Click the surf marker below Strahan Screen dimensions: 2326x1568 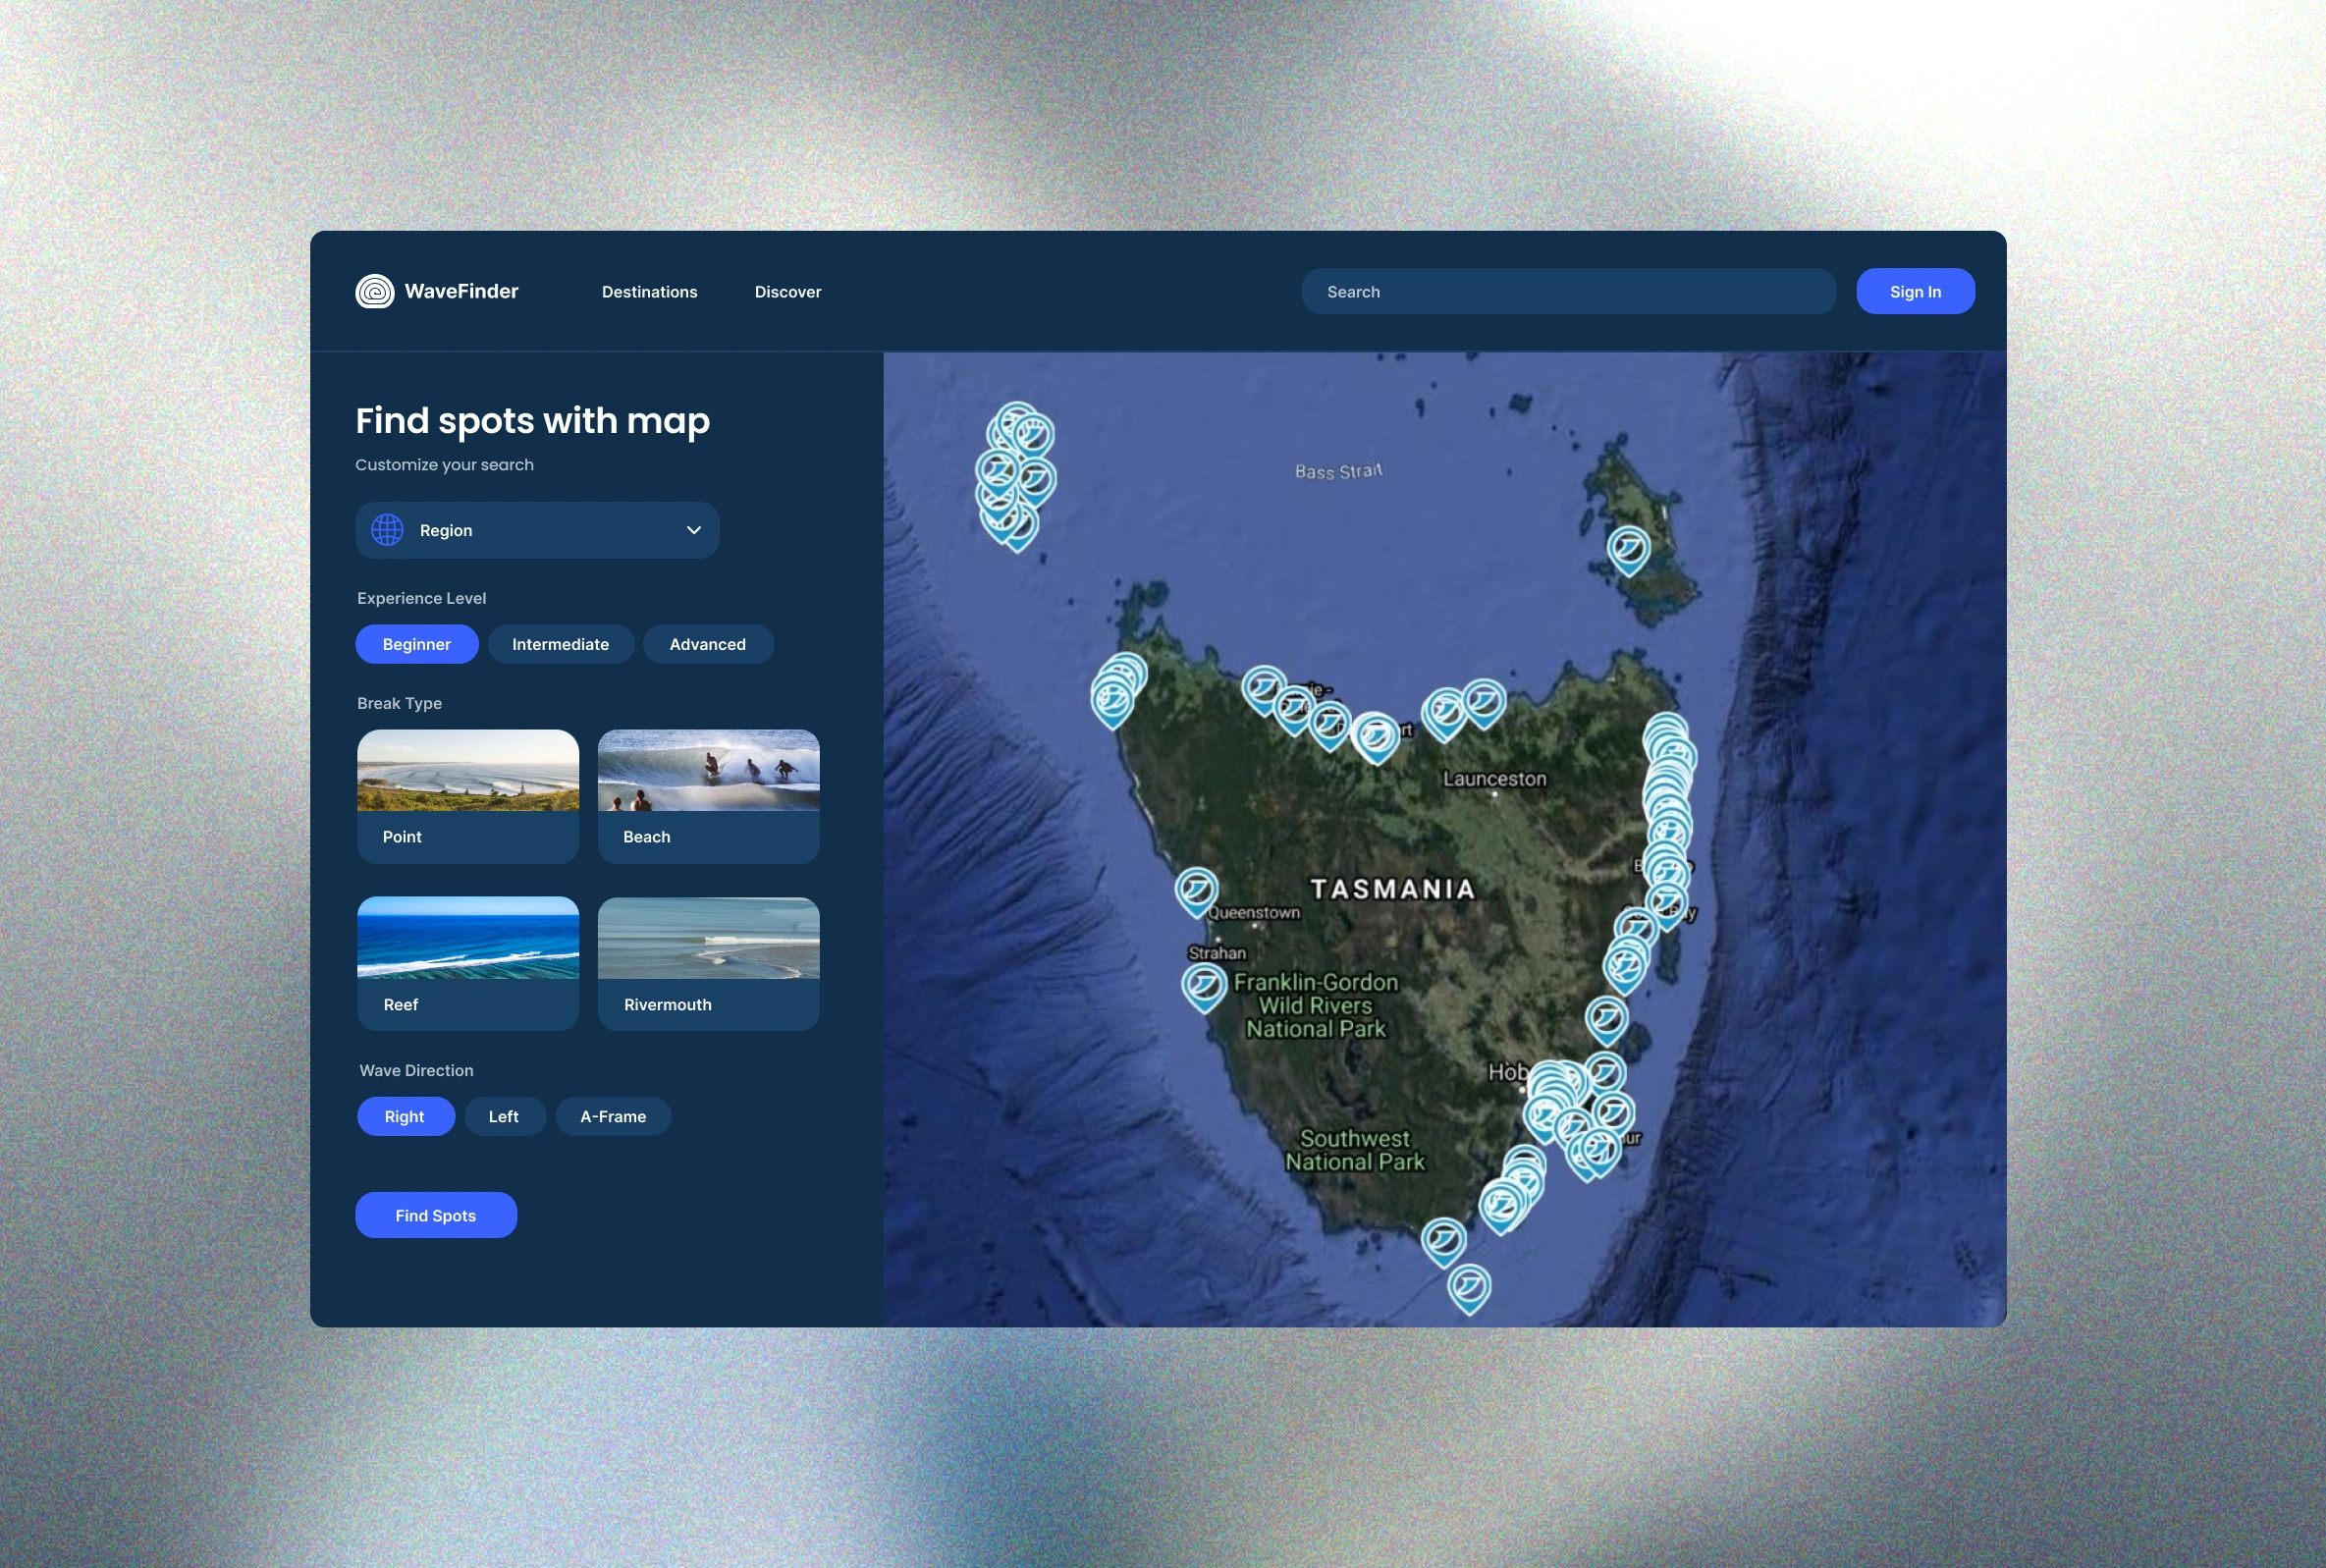(1203, 984)
